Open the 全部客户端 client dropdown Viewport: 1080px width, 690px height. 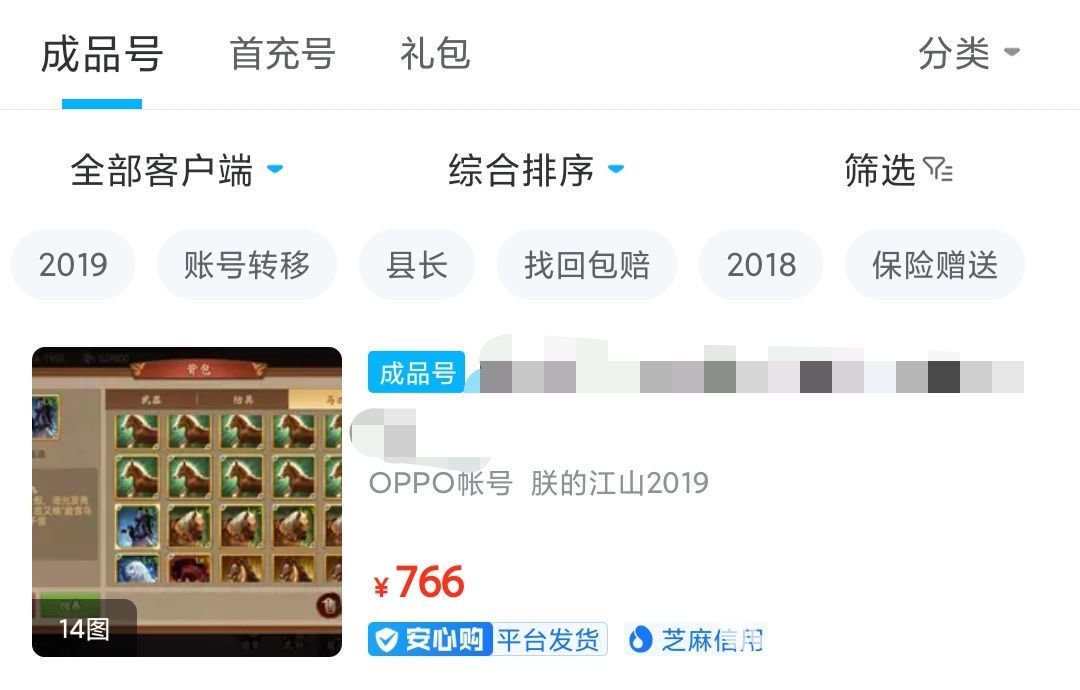[x=177, y=170]
